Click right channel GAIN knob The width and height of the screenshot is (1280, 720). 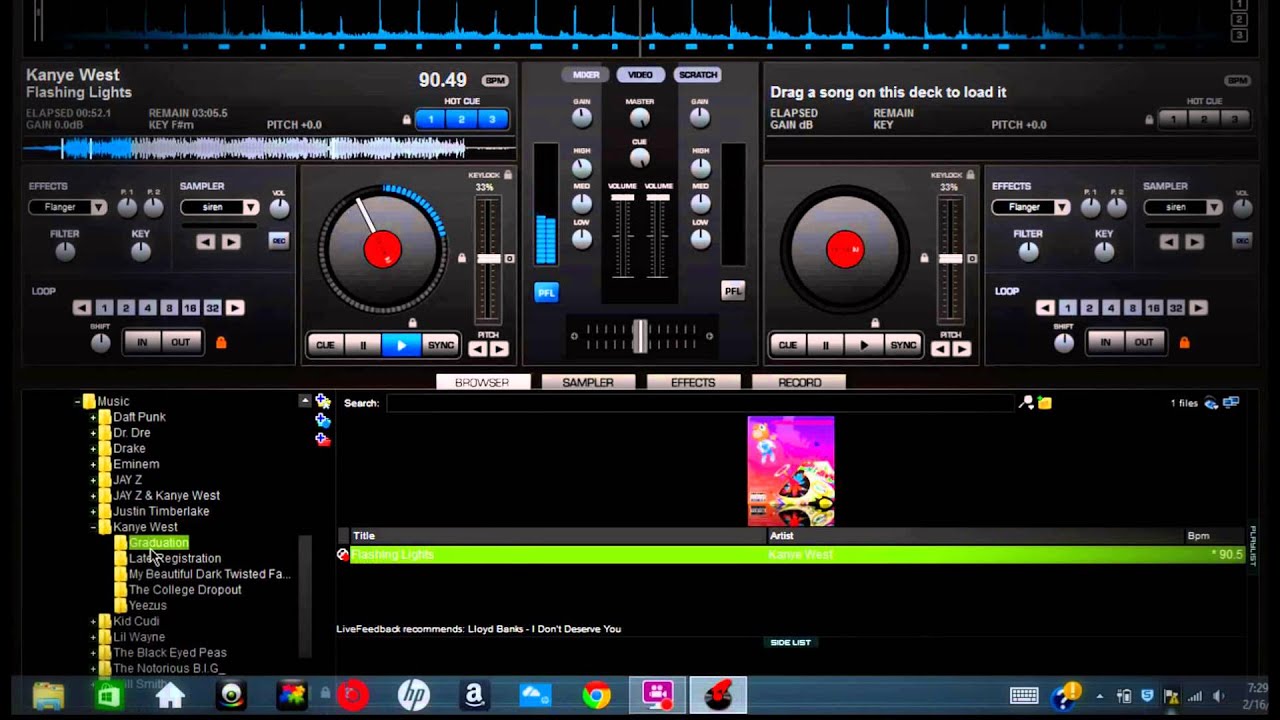(x=700, y=118)
